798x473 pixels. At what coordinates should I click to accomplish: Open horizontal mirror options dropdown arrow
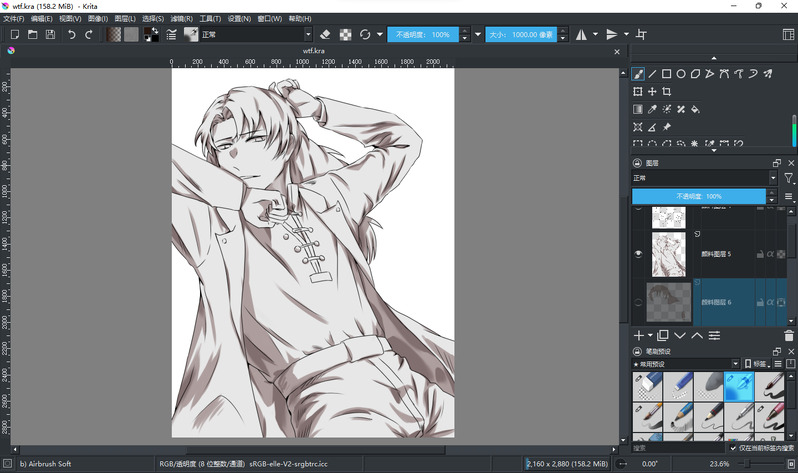(595, 35)
